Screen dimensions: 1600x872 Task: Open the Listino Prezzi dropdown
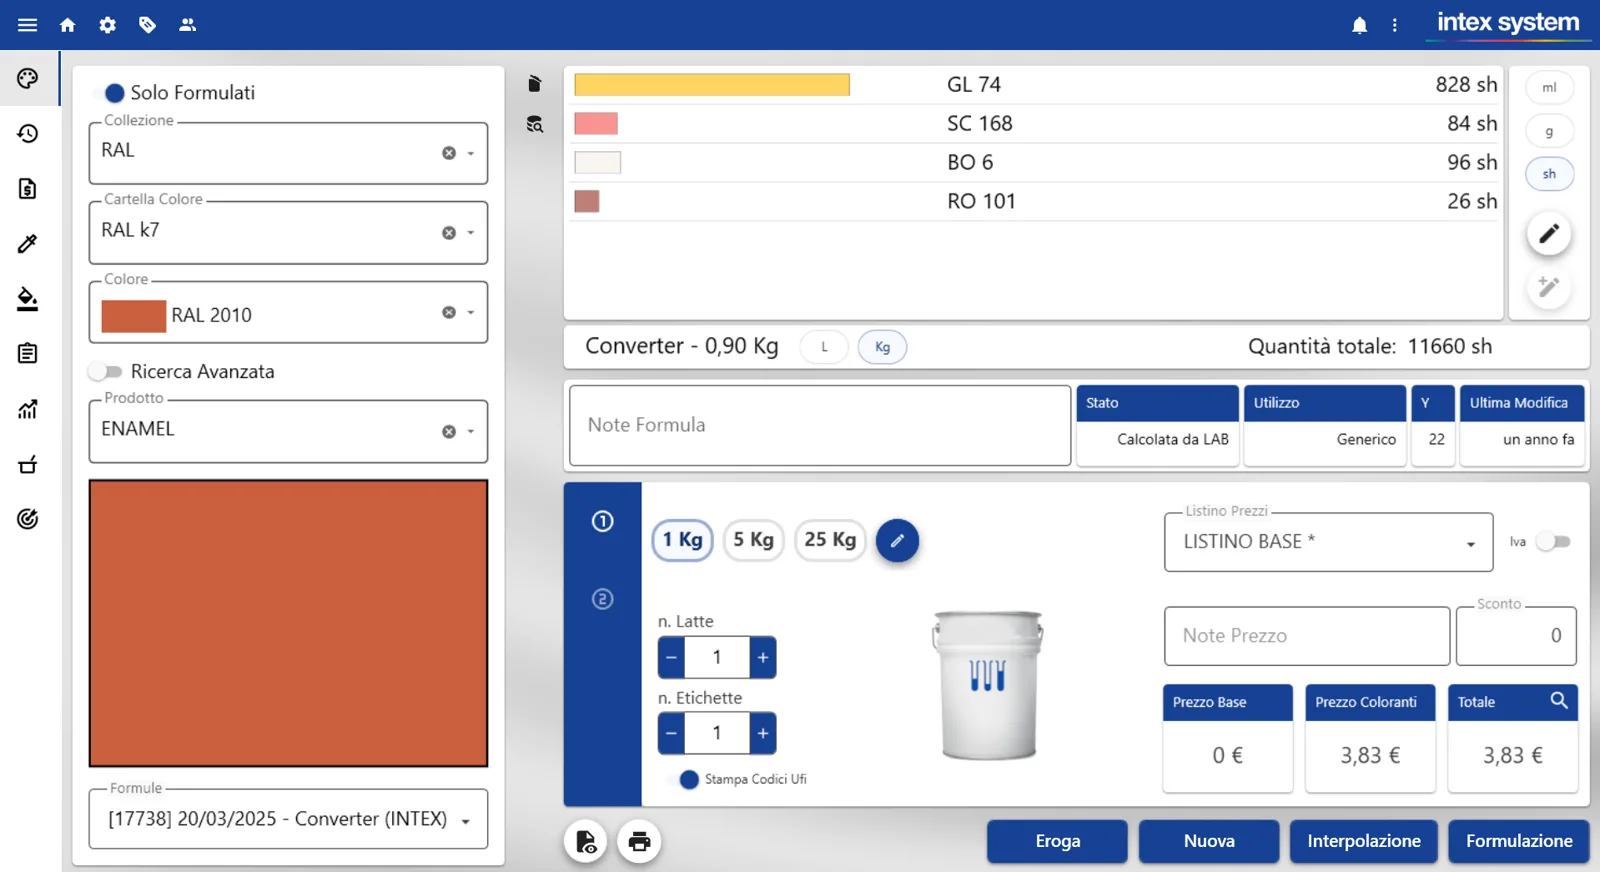point(1328,542)
